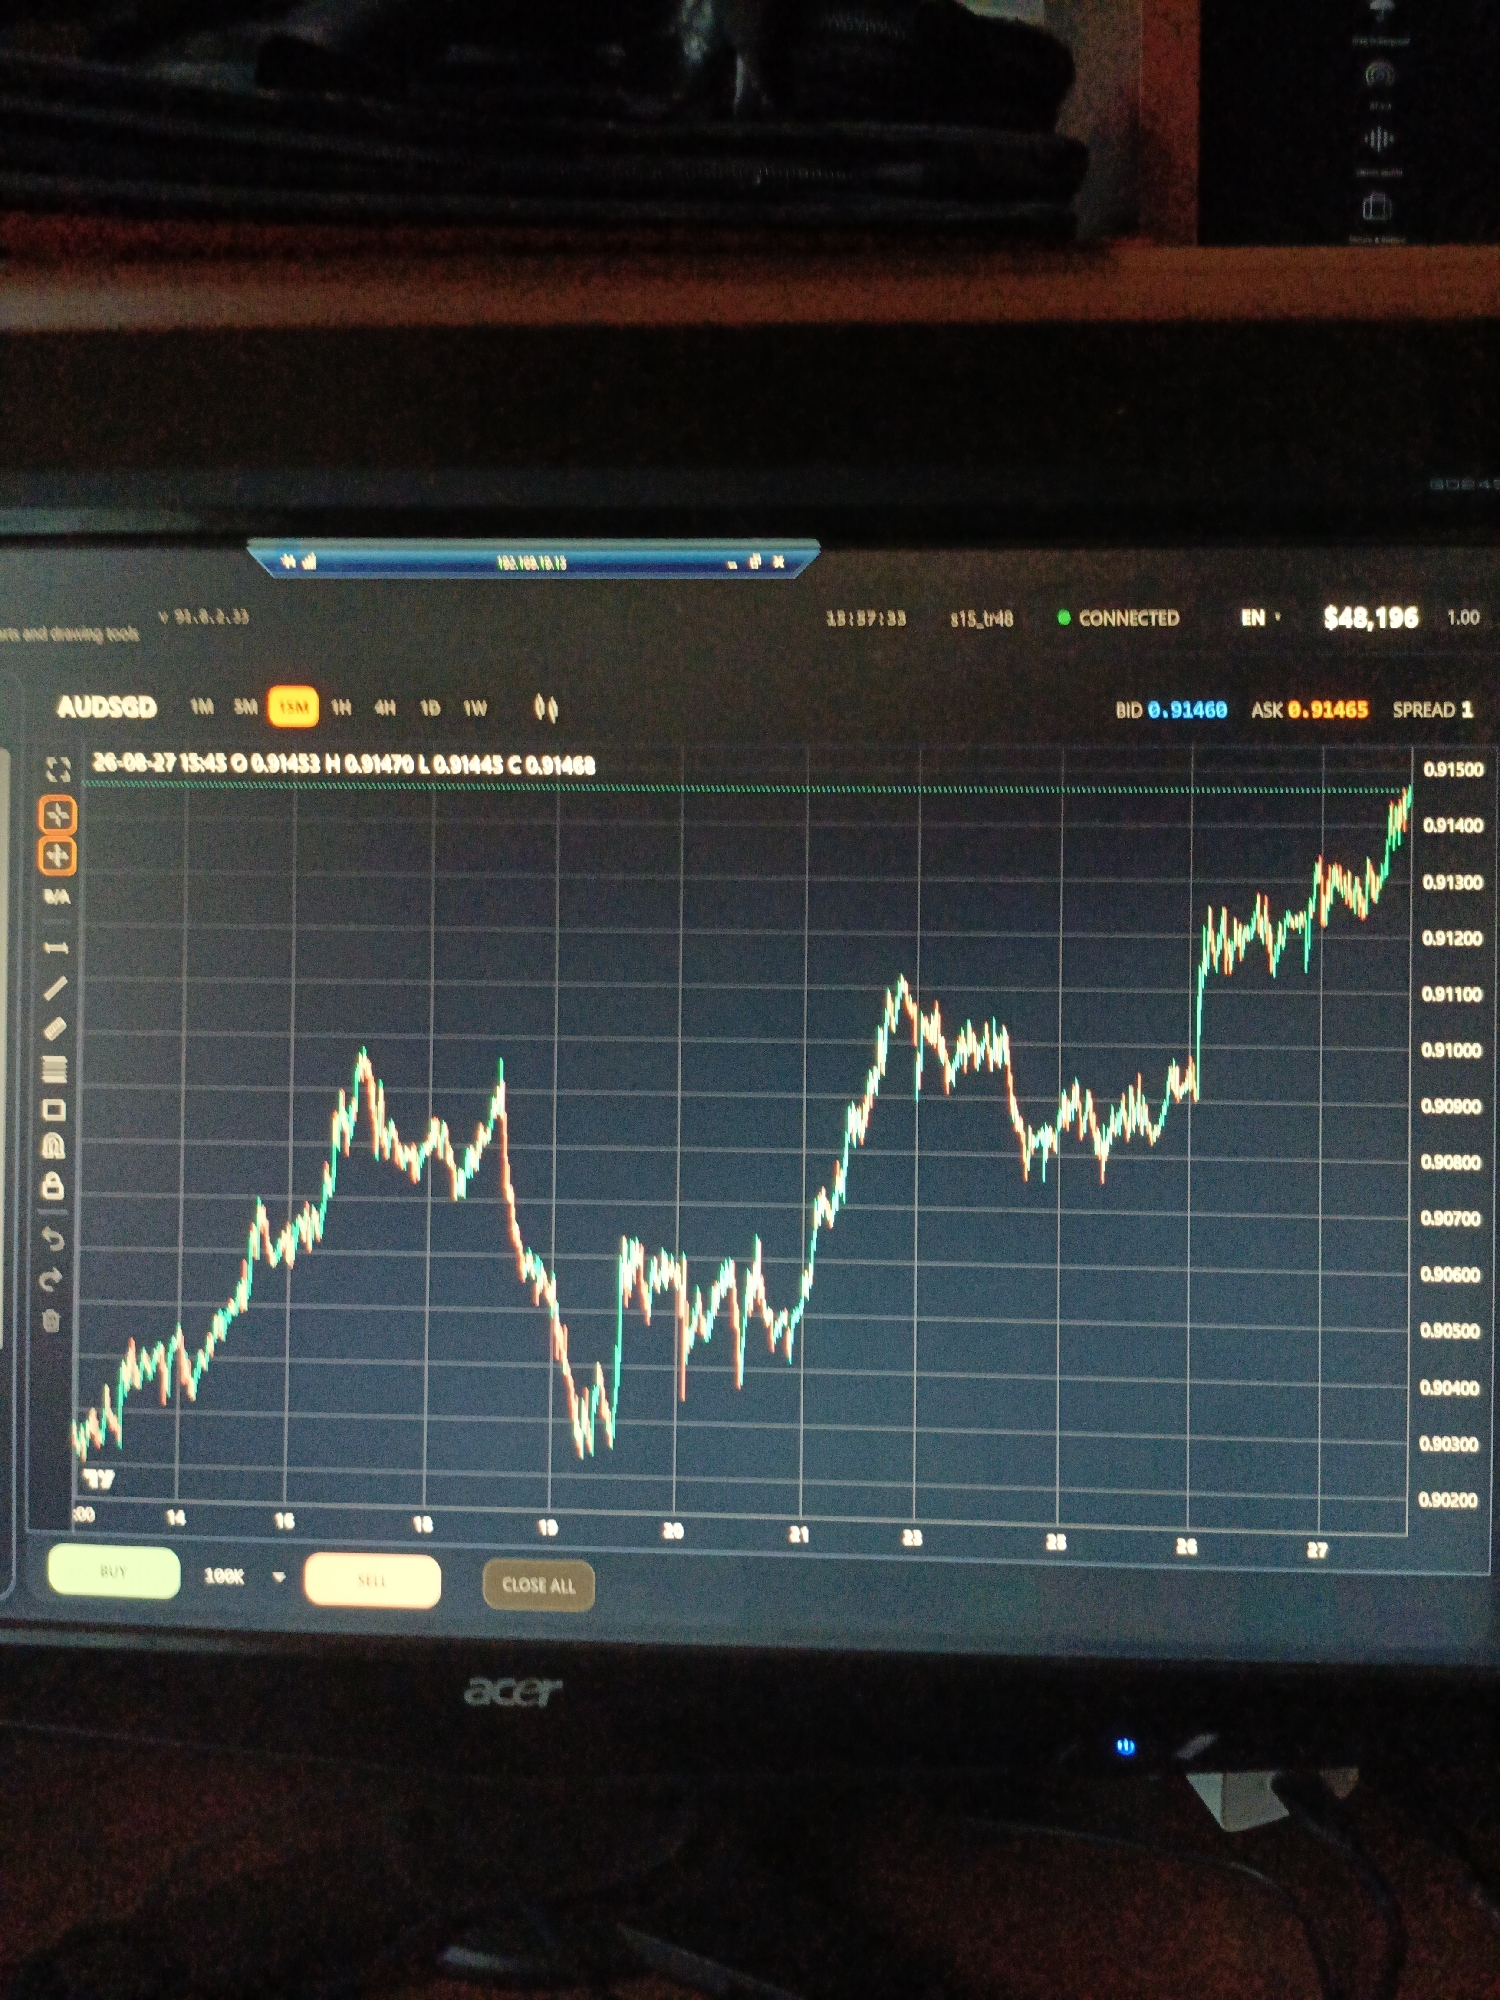Delete drawings with the trash icon
Viewport: 1500px width, 2000px height.
coord(52,1321)
